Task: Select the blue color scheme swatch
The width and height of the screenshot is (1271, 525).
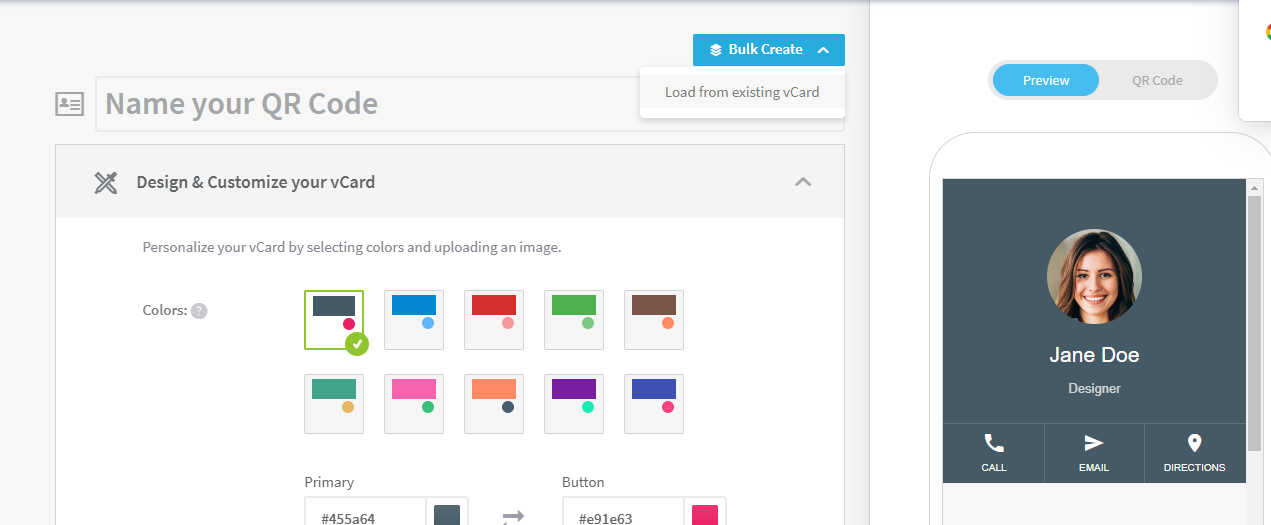Action: 414,320
